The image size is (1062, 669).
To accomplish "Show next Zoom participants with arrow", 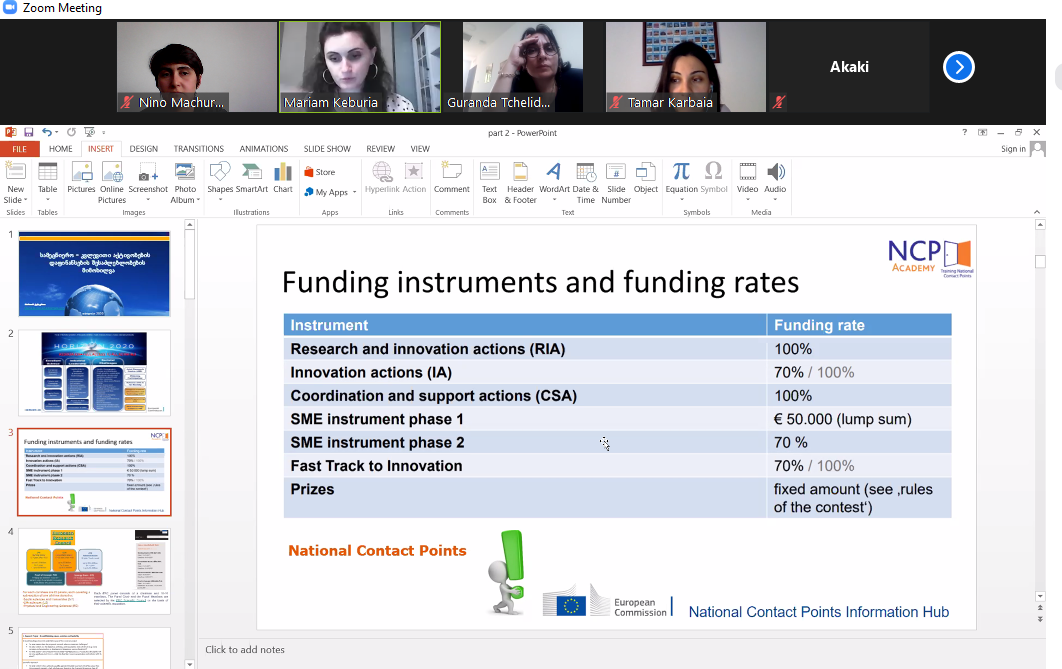I will (958, 67).
